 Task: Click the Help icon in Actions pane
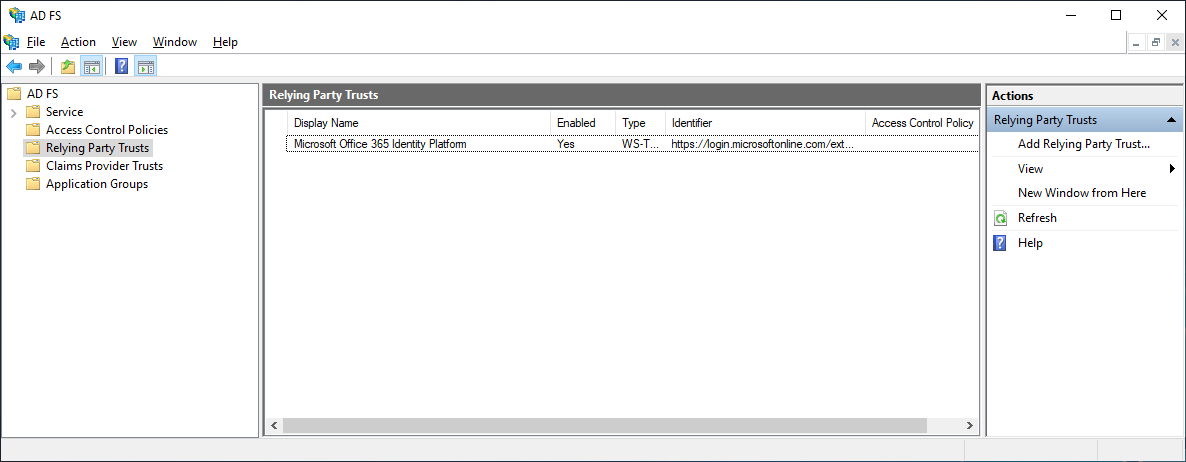(x=1000, y=243)
